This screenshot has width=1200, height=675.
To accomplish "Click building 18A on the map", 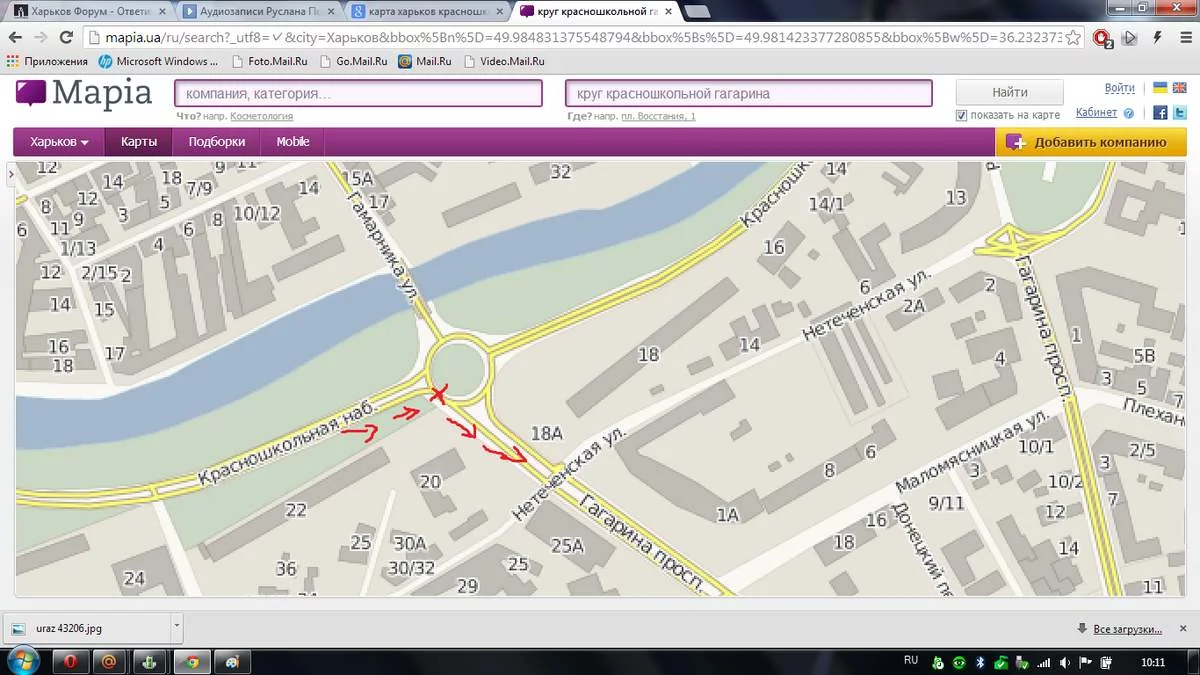I will coord(547,433).
